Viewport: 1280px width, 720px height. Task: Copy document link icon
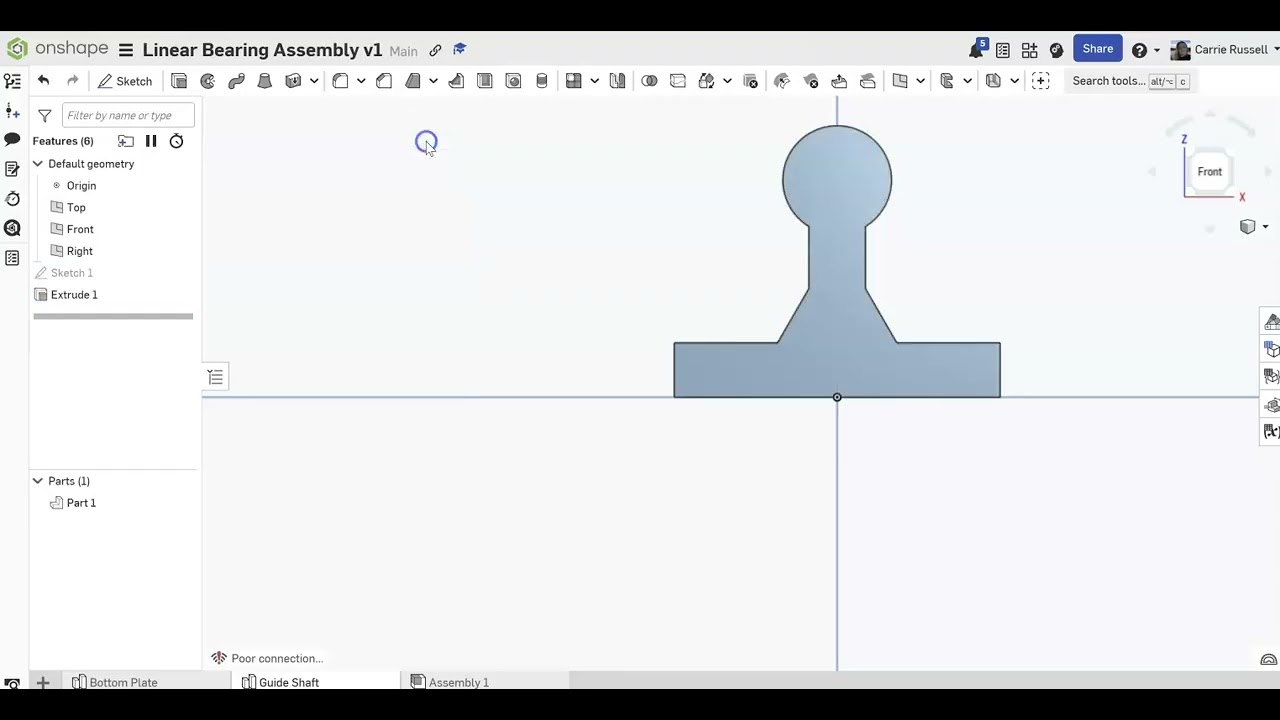[x=435, y=50]
